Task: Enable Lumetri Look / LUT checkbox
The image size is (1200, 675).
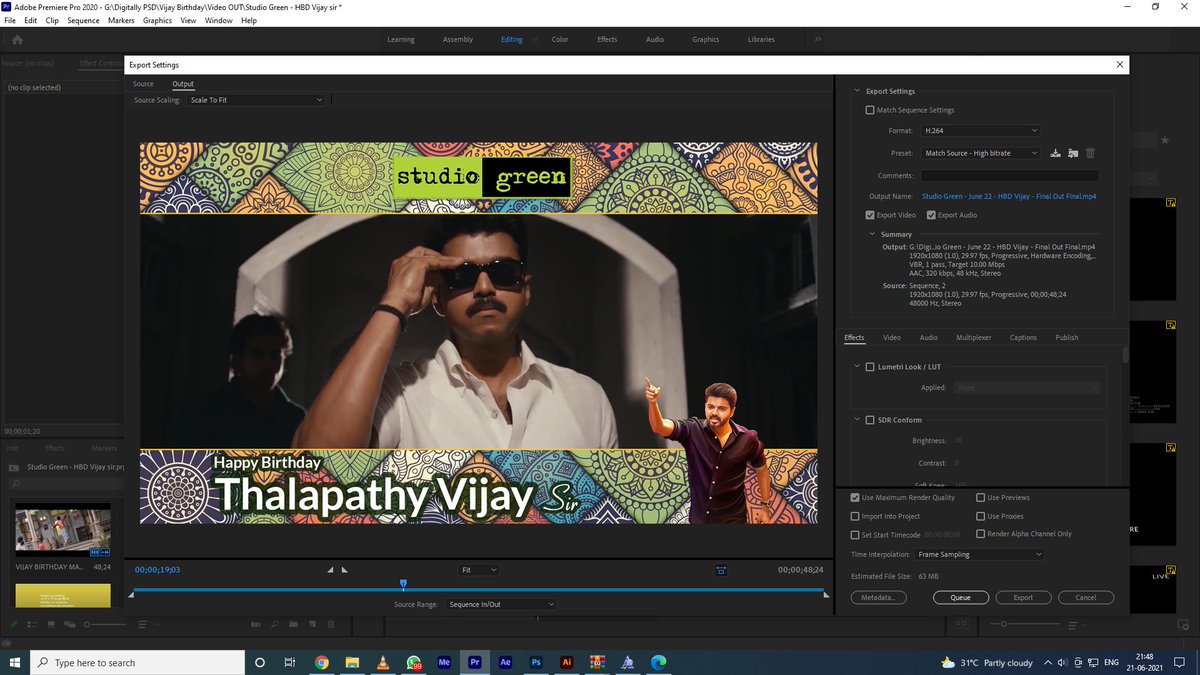Action: pyautogui.click(x=870, y=367)
